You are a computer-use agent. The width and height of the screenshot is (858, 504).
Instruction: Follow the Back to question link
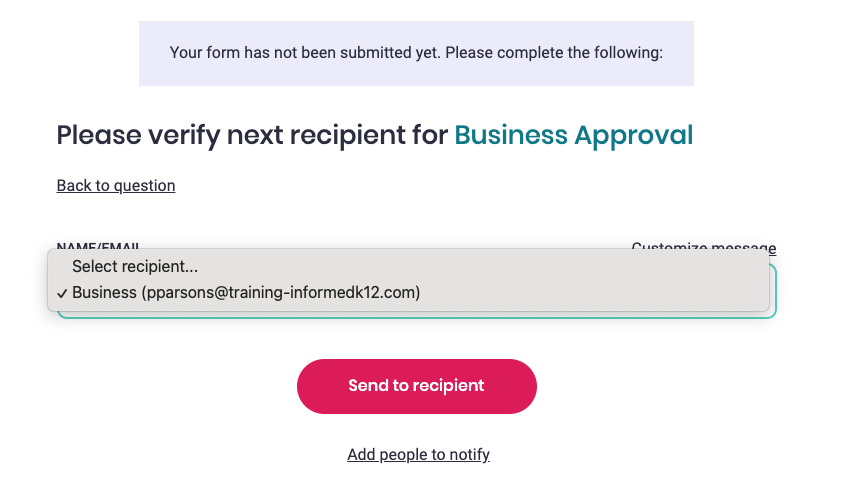point(116,185)
